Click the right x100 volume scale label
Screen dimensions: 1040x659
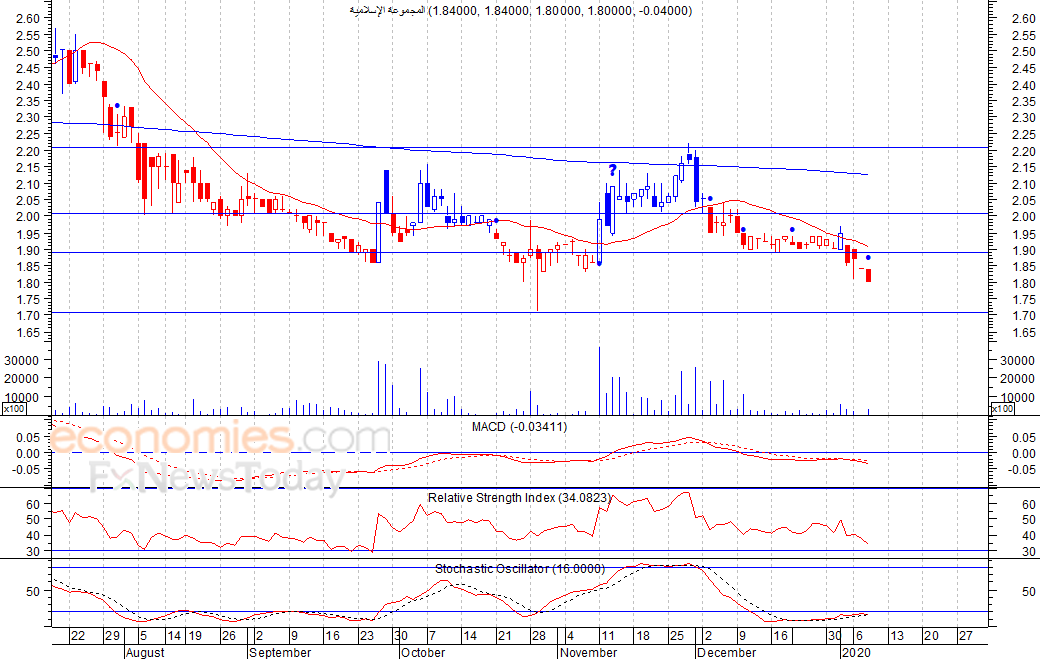(1001, 409)
